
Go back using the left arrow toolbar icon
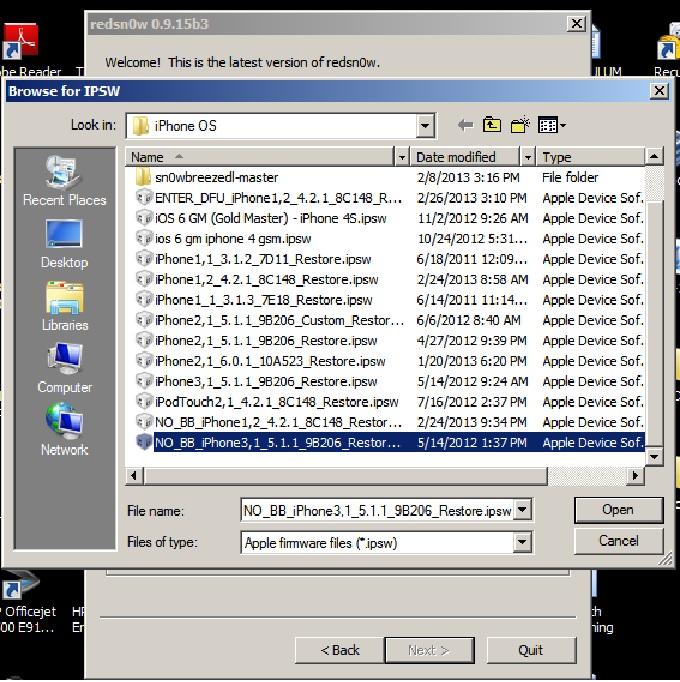[x=465, y=126]
